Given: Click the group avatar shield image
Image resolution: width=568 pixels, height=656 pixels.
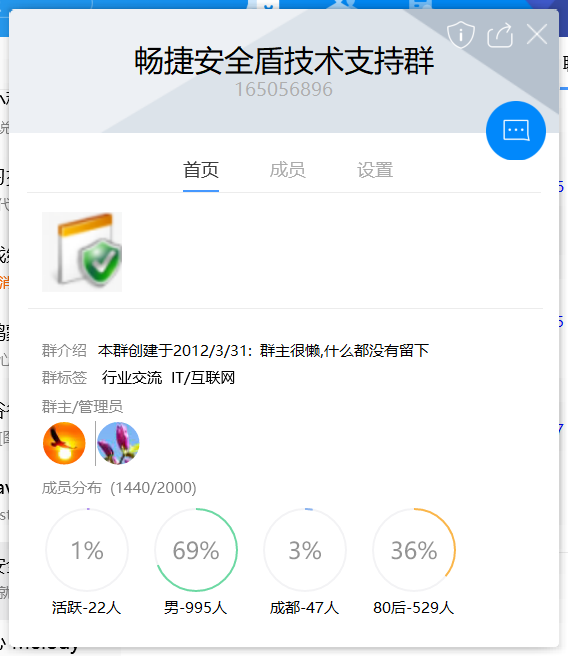Looking at the screenshot, I should 82,252.
